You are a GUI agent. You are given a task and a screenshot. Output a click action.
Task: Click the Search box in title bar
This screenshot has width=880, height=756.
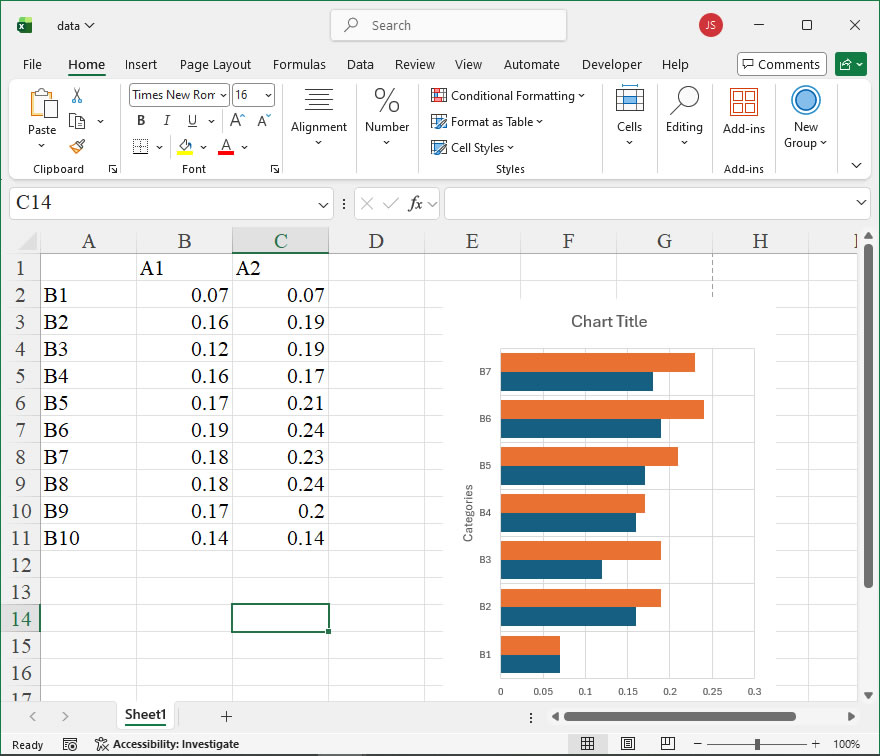pos(448,25)
